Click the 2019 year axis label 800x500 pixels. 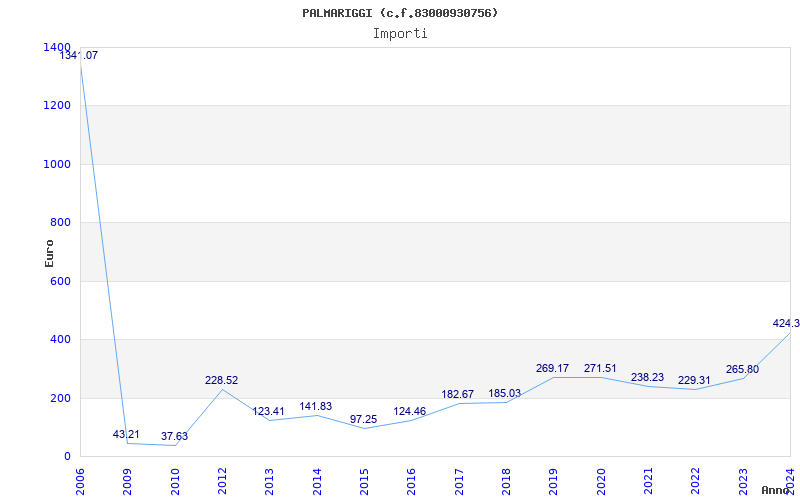click(x=554, y=482)
